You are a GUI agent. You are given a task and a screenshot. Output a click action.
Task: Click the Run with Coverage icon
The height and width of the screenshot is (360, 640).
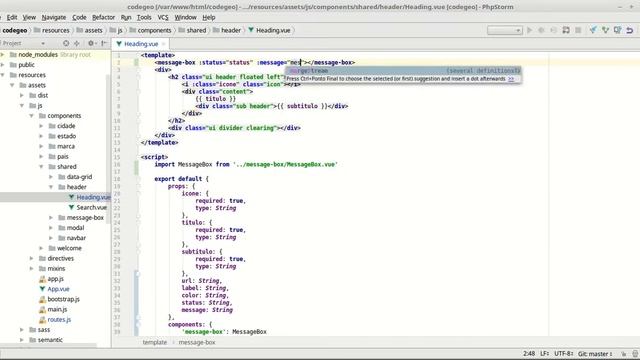(x=553, y=30)
